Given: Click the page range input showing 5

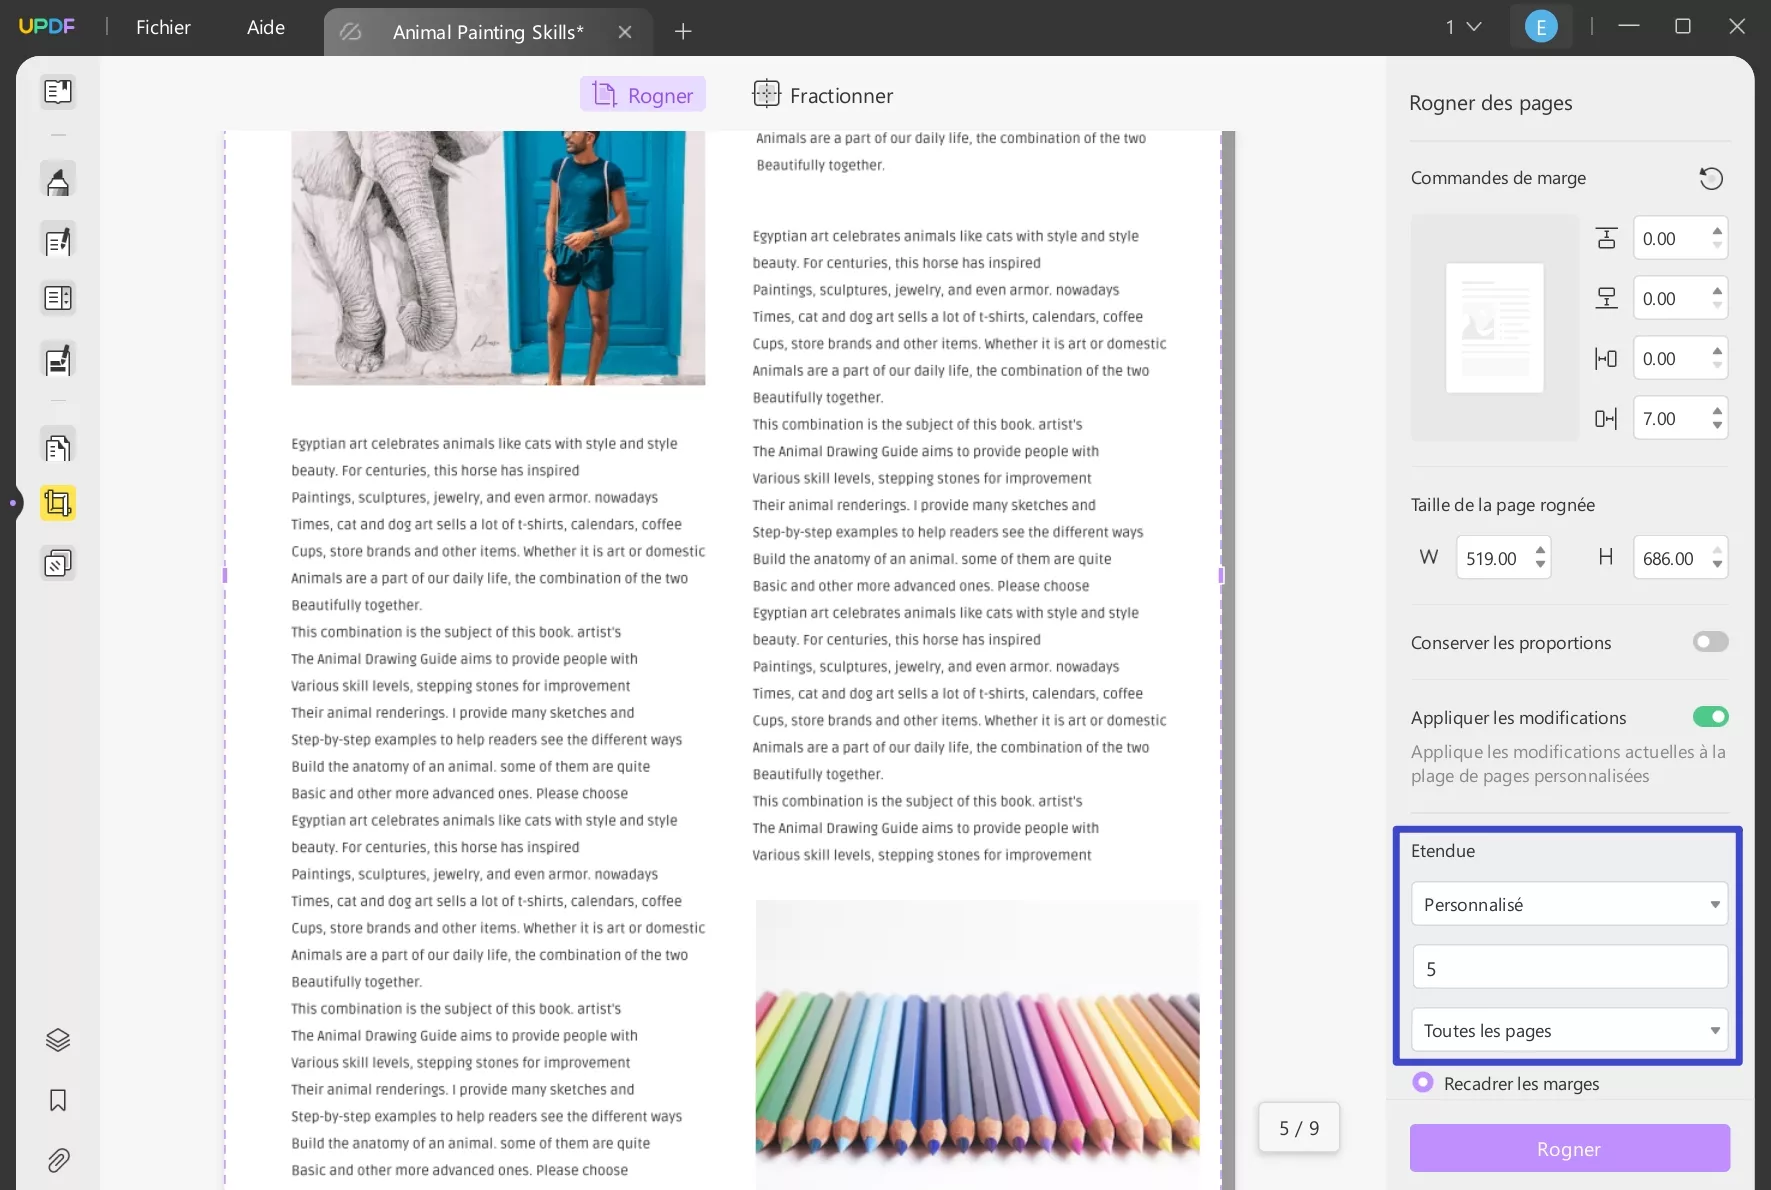Looking at the screenshot, I should coord(1567,967).
